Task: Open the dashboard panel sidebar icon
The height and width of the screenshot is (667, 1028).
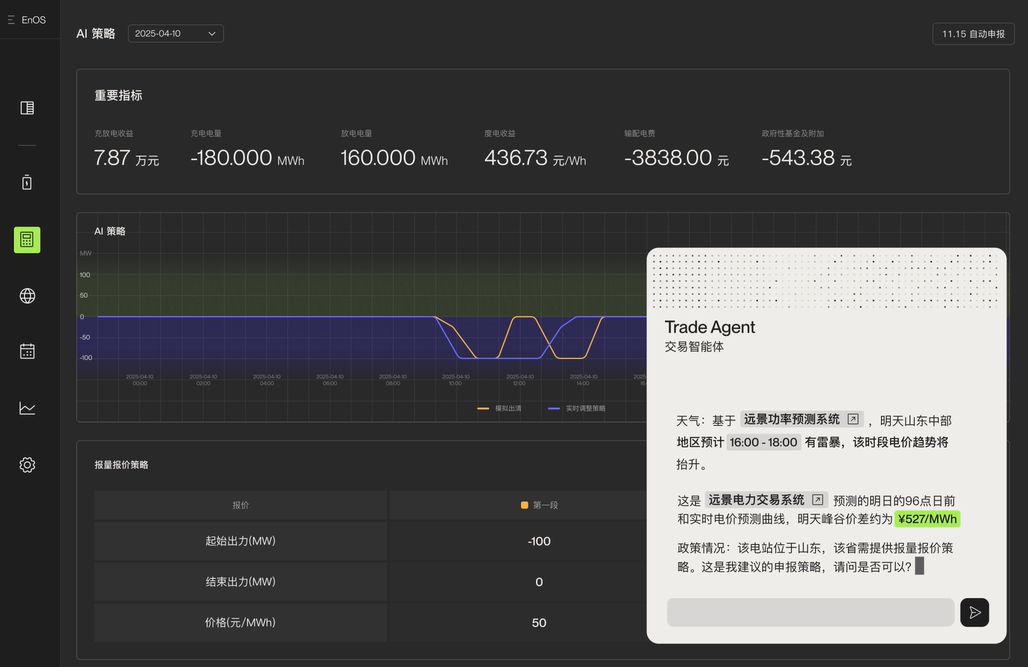Action: coord(27,108)
